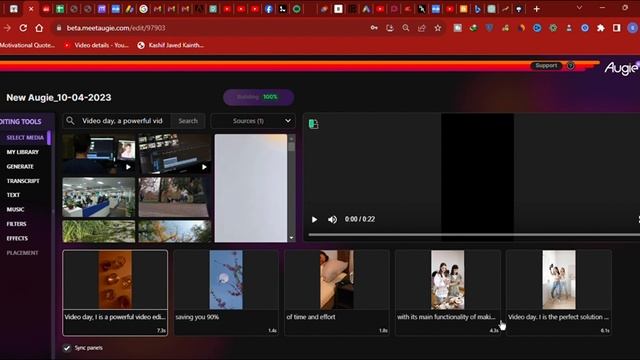Select scene 'Video day. I is the perfect solution'
640x360 pixels.
[x=559, y=293]
